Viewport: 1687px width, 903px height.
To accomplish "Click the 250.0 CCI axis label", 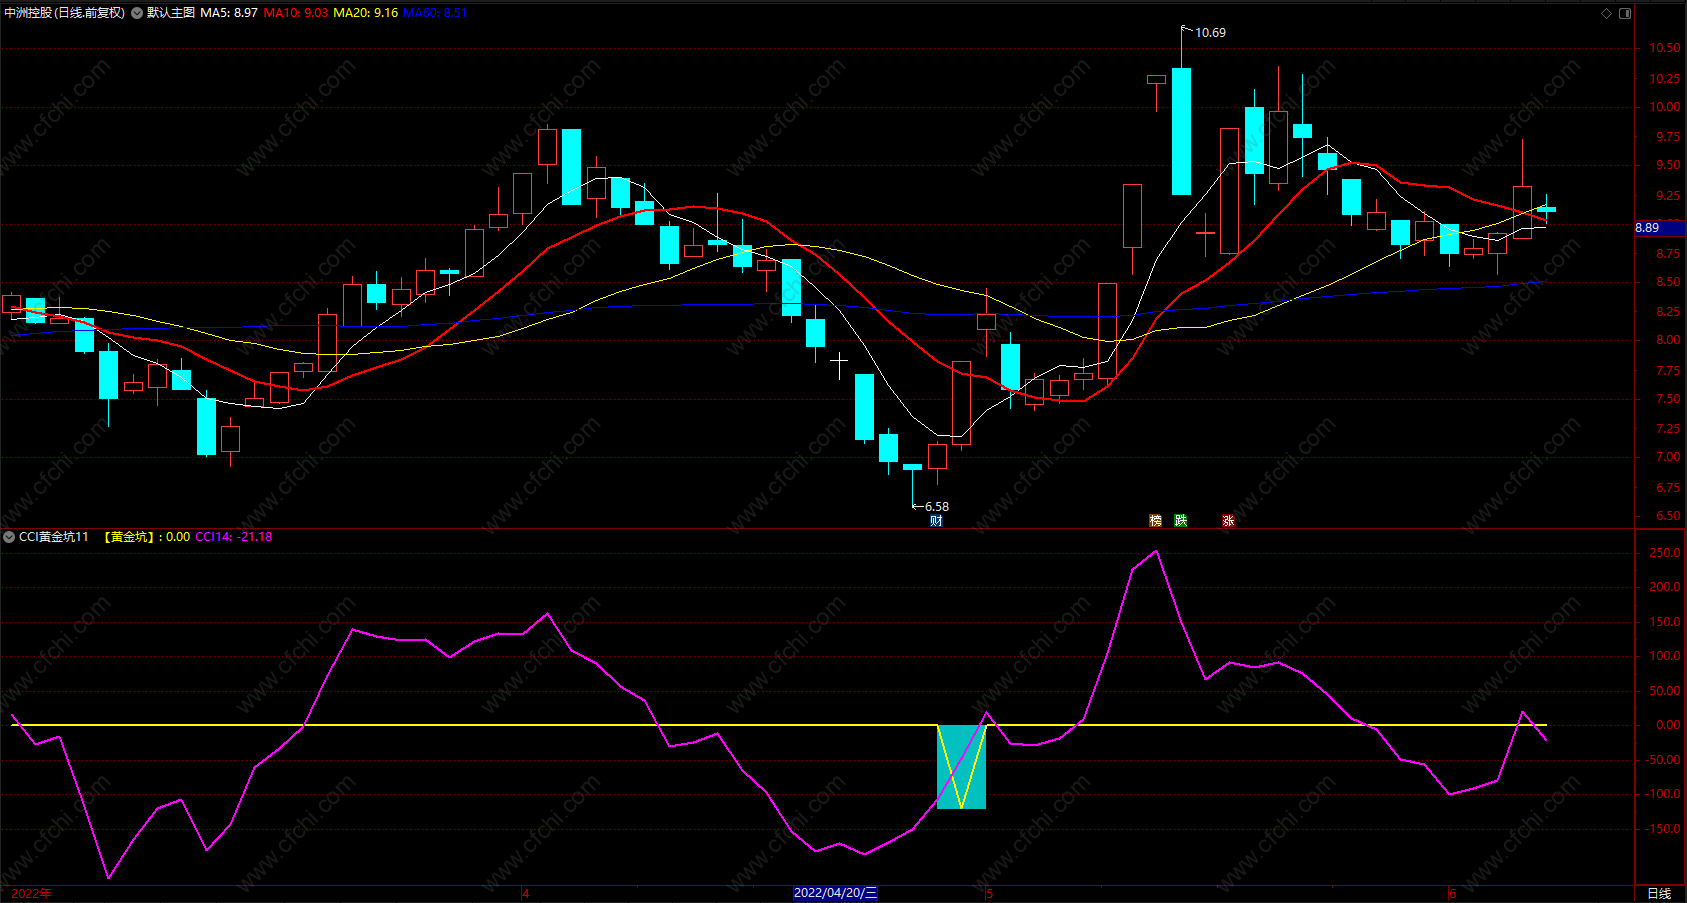I will pyautogui.click(x=1665, y=553).
